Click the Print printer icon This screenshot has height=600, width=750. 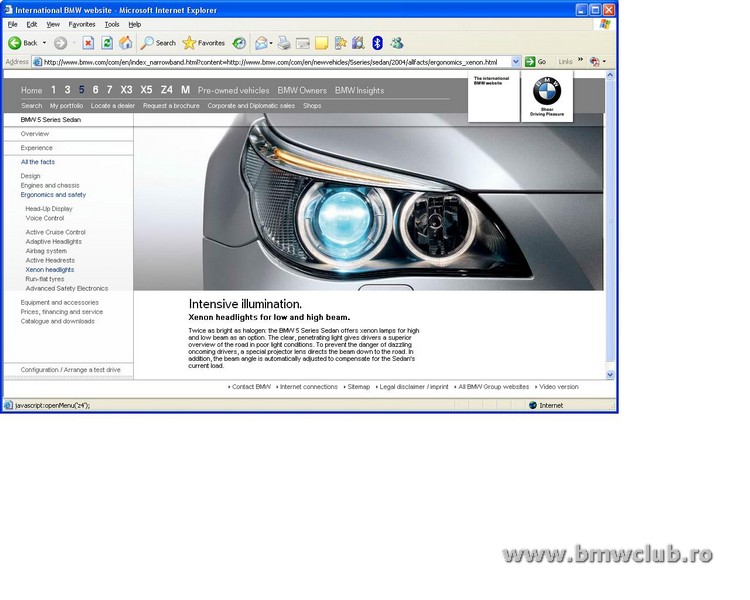pyautogui.click(x=284, y=43)
